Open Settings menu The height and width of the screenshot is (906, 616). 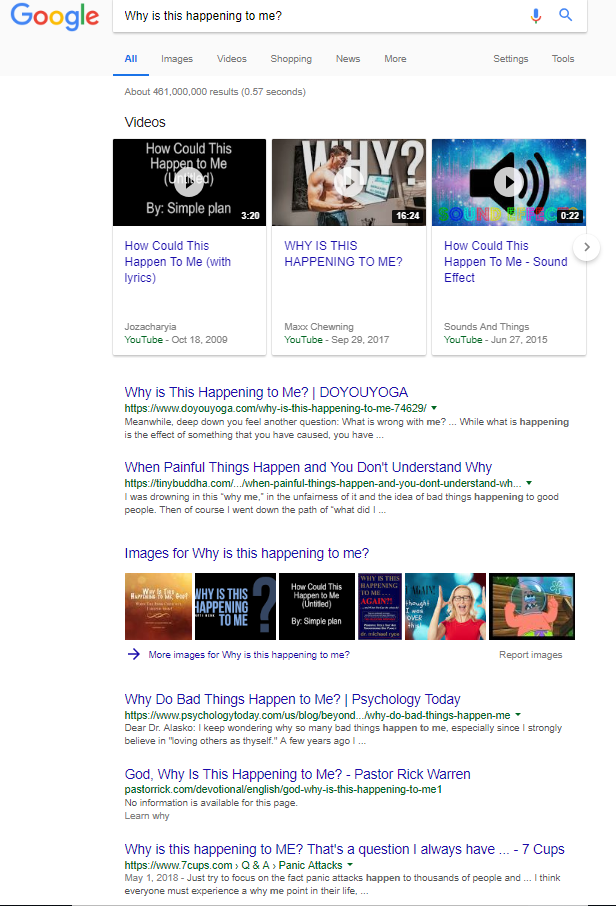point(511,59)
